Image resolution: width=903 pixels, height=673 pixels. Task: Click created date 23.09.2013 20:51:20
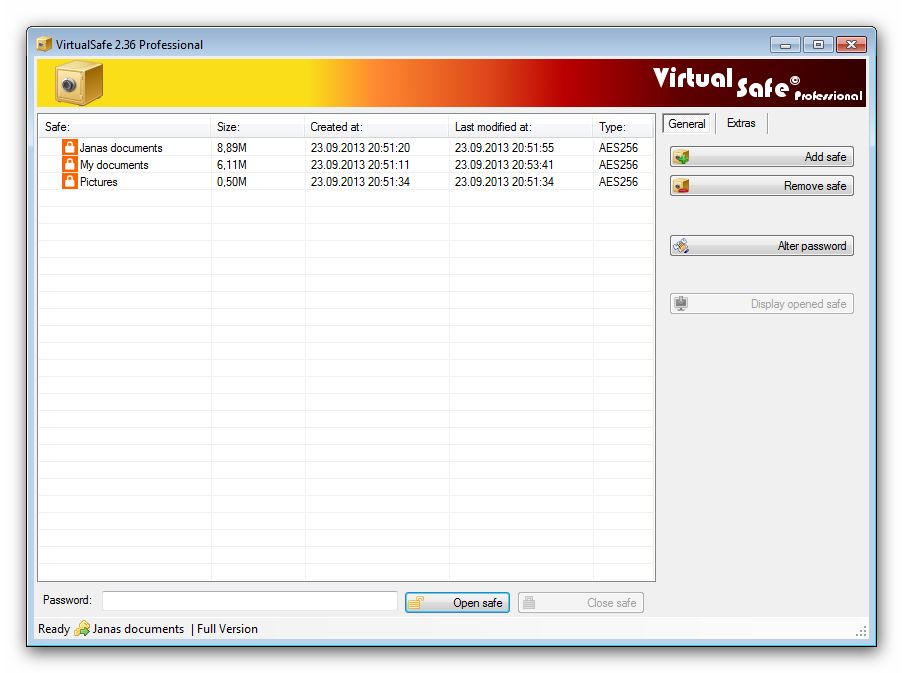[x=360, y=148]
